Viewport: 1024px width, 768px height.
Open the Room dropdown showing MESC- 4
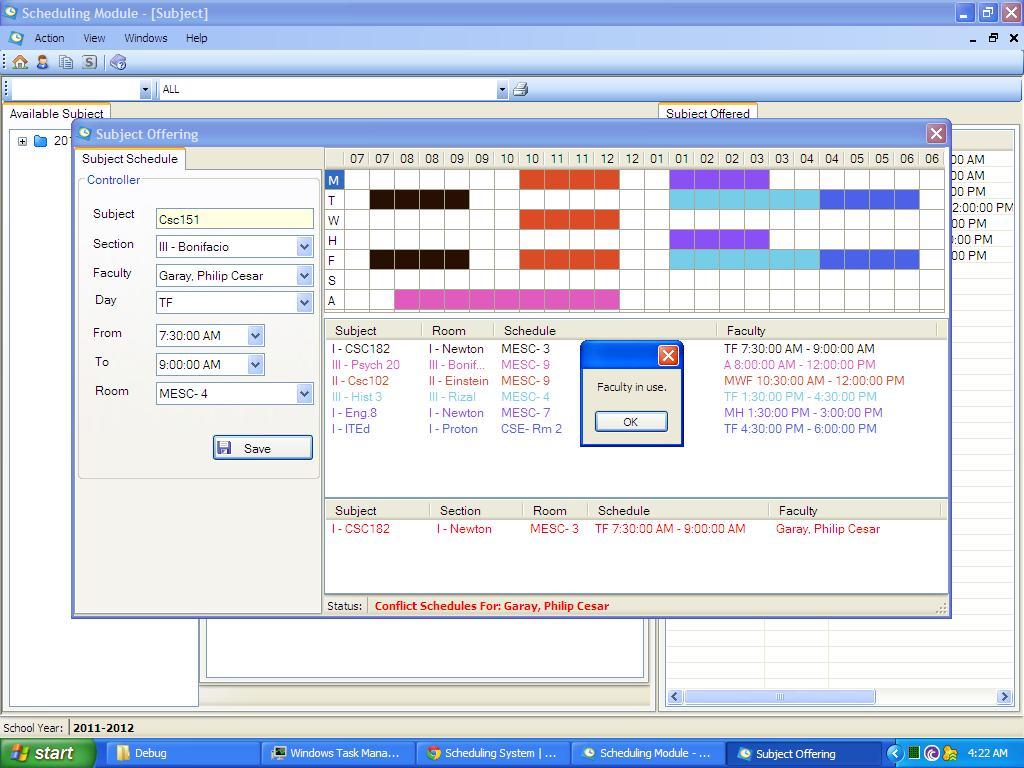point(304,394)
